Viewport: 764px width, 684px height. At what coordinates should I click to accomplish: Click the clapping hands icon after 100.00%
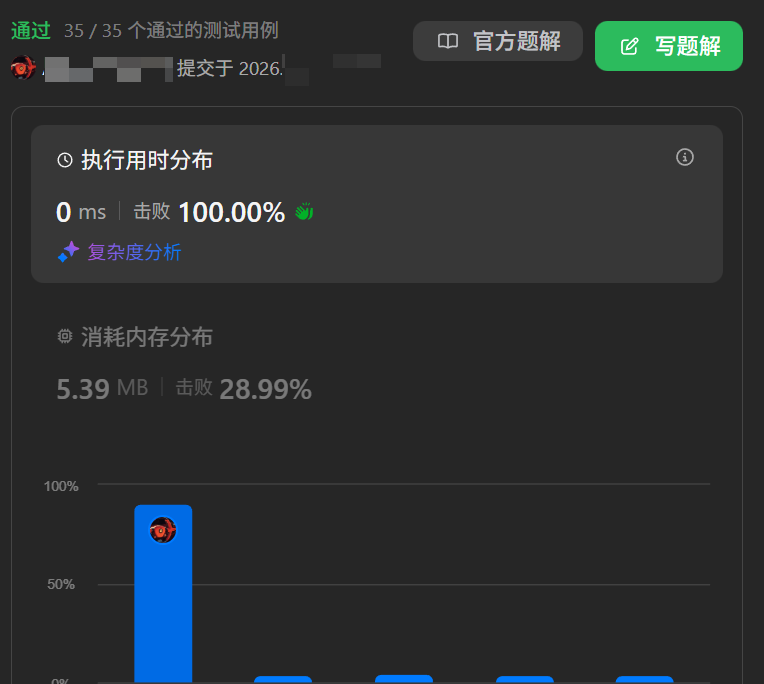point(304,211)
